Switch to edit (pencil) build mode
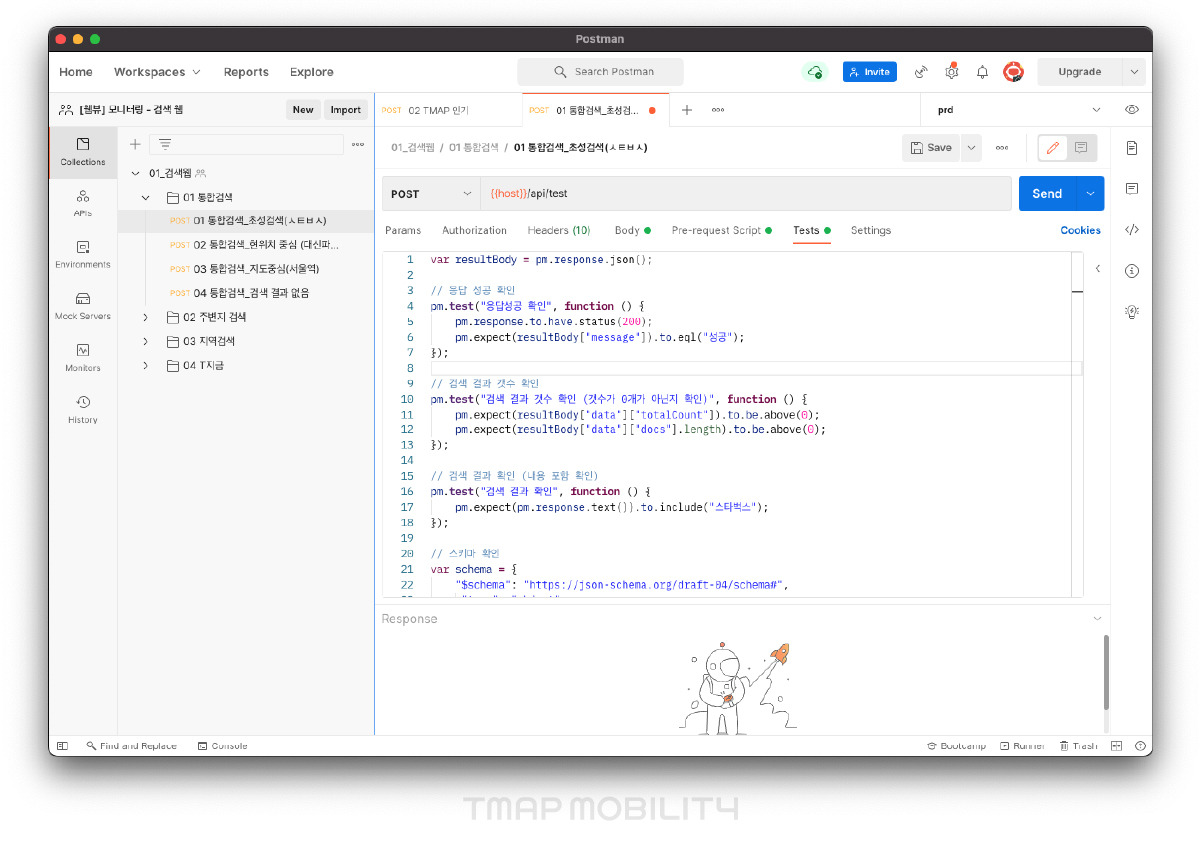 coord(1052,147)
